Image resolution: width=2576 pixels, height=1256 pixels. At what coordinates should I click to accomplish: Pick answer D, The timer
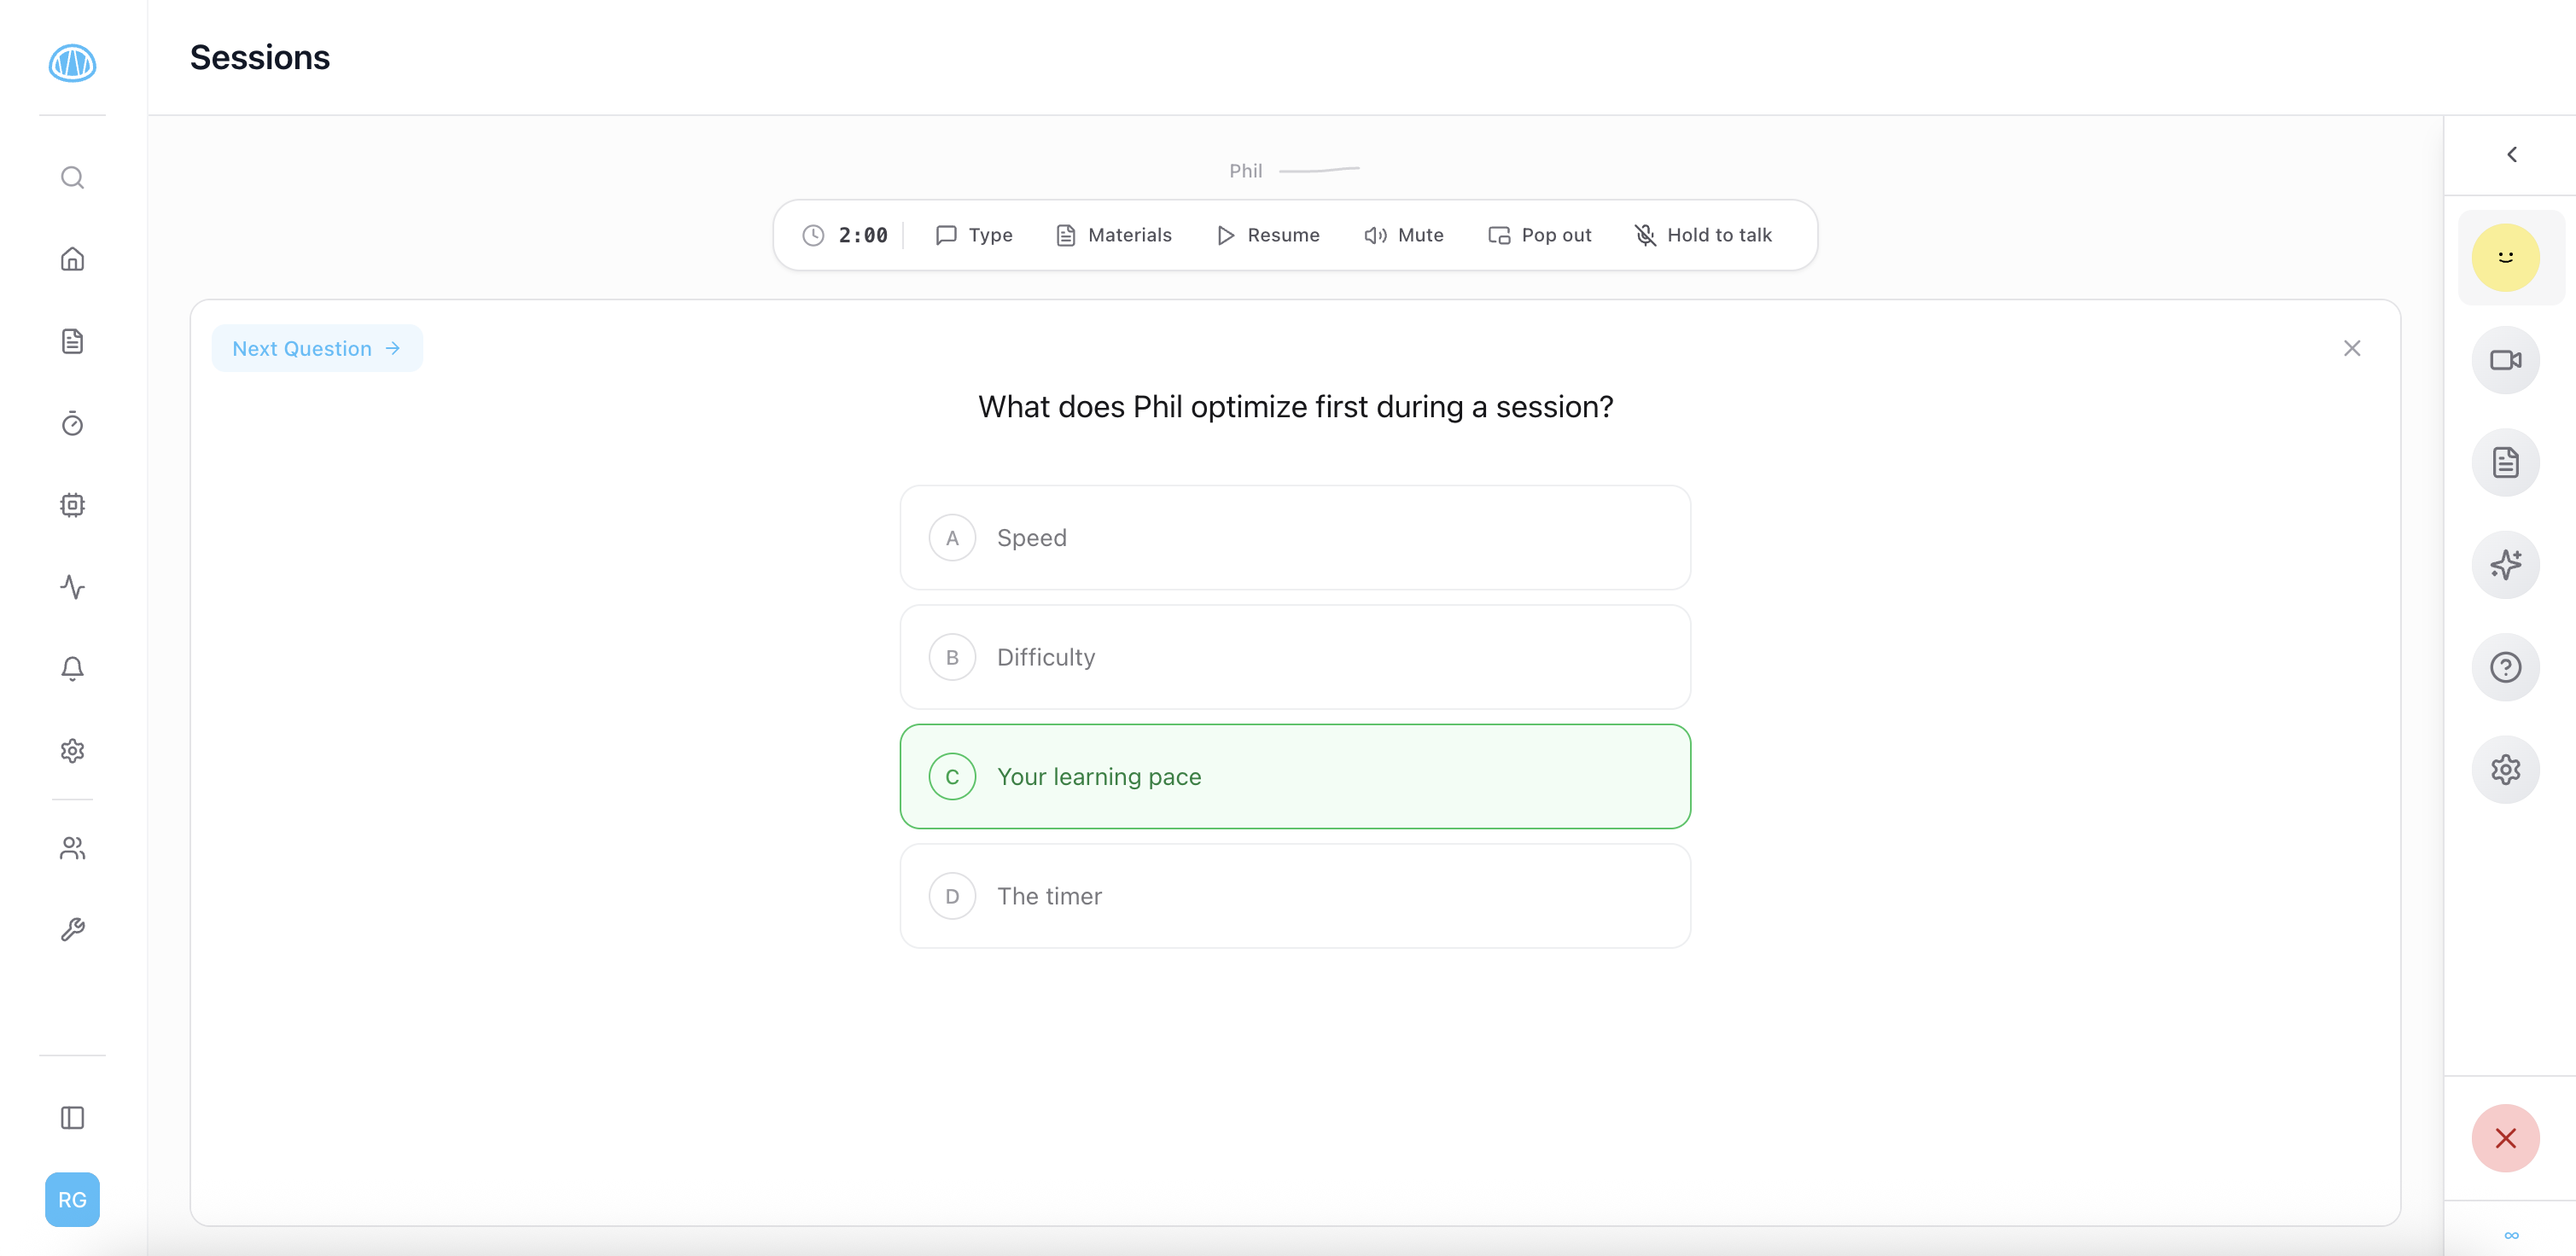click(1295, 896)
